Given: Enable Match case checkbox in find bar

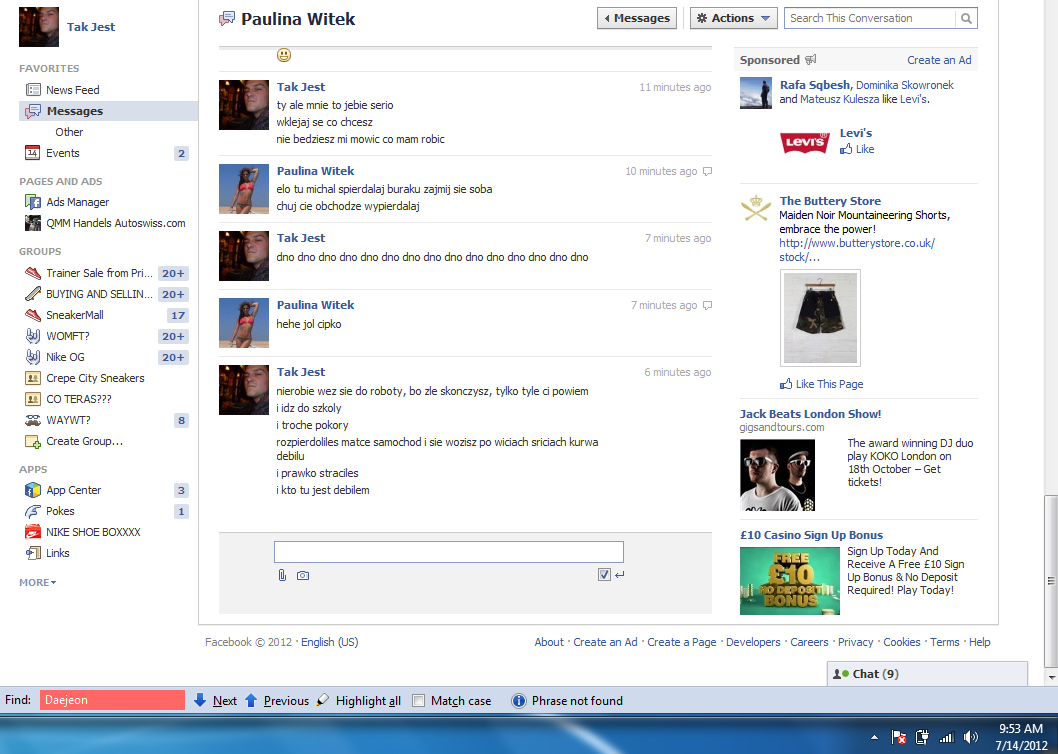Looking at the screenshot, I should point(418,701).
